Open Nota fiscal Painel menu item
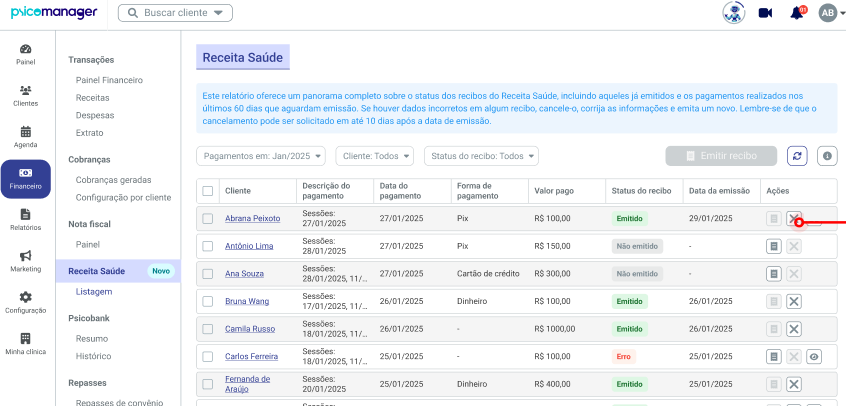 87,245
